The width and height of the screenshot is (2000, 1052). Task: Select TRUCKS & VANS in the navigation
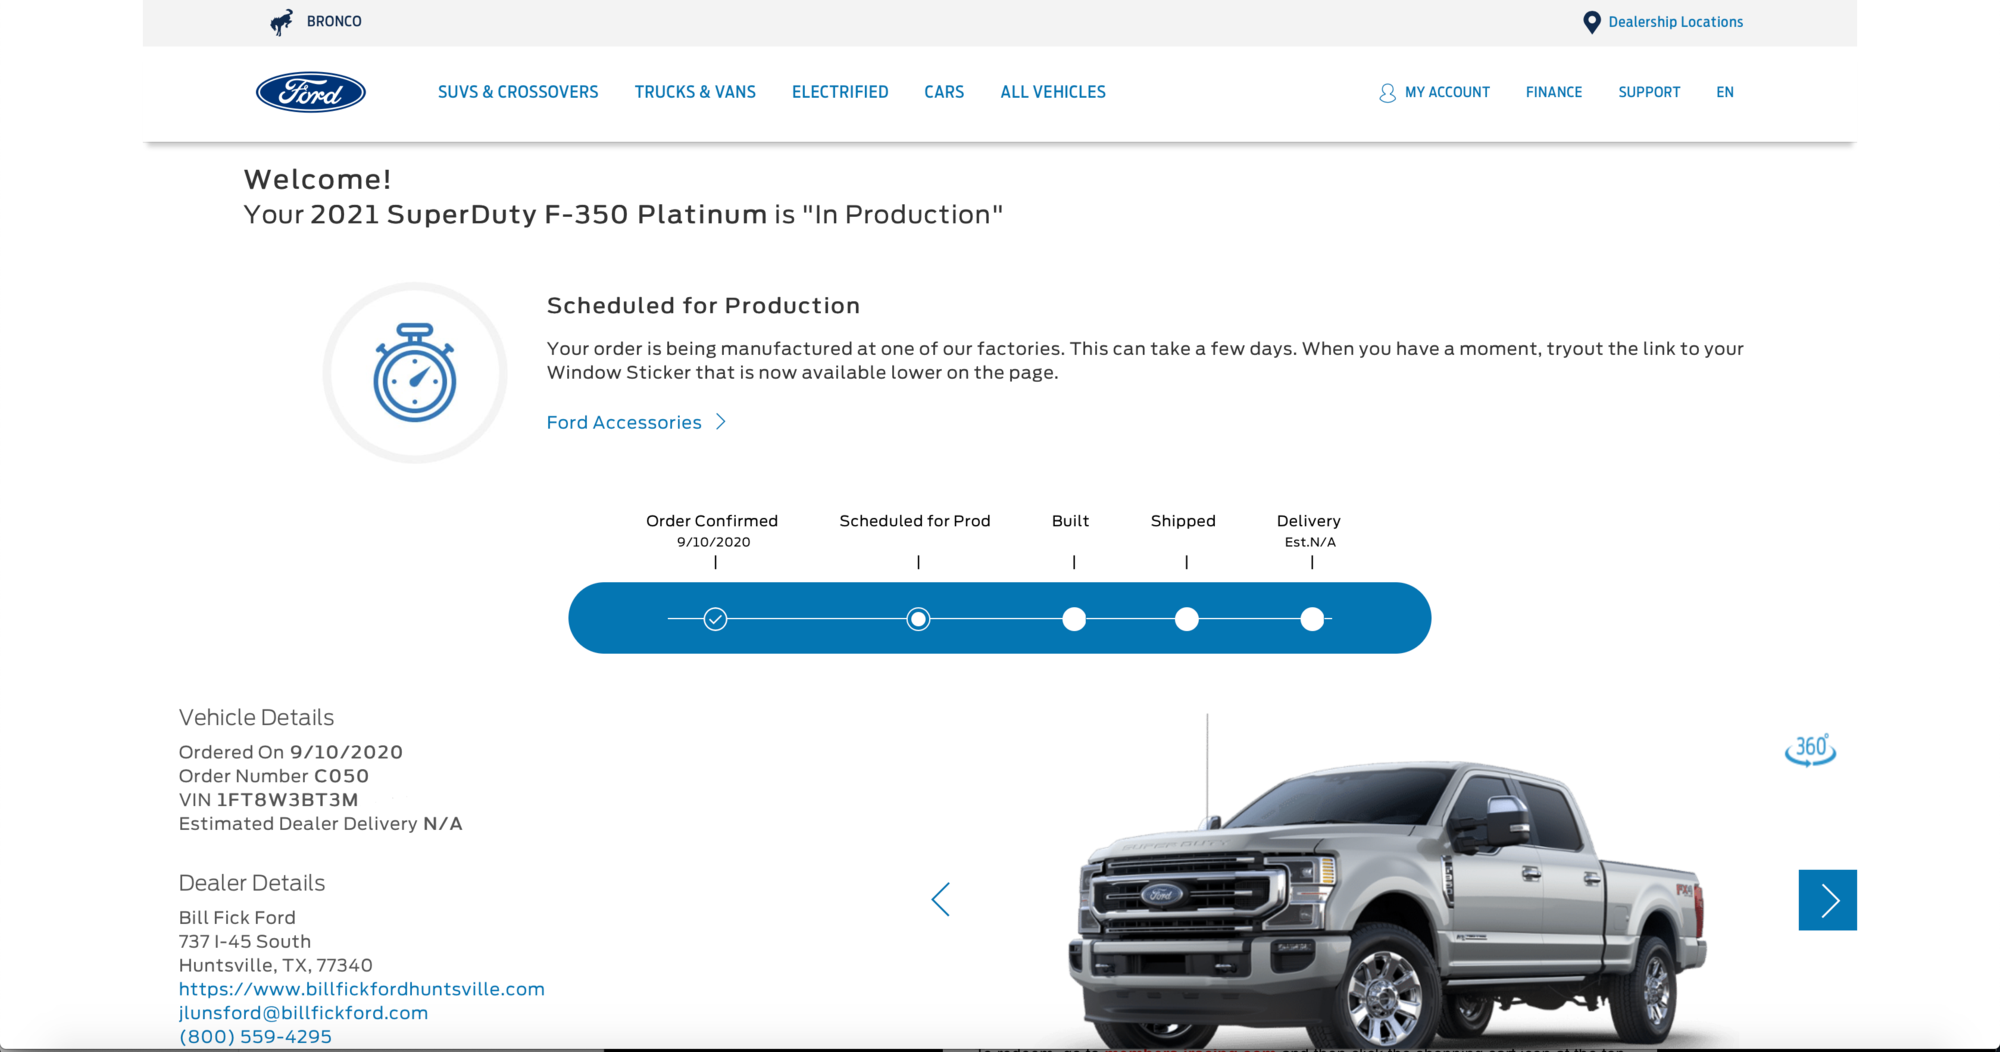tap(695, 91)
